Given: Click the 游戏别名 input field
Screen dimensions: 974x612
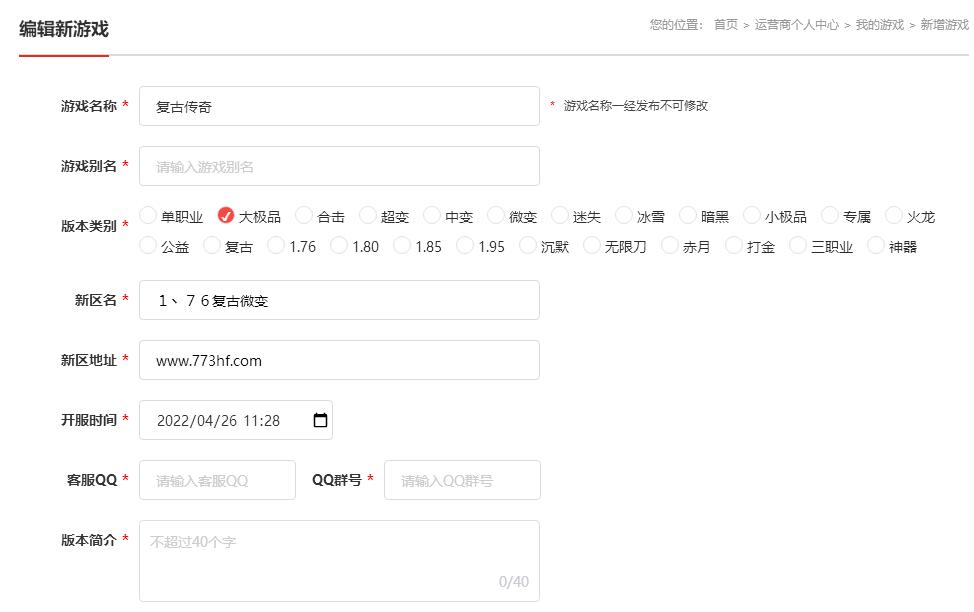Looking at the screenshot, I should click(339, 165).
